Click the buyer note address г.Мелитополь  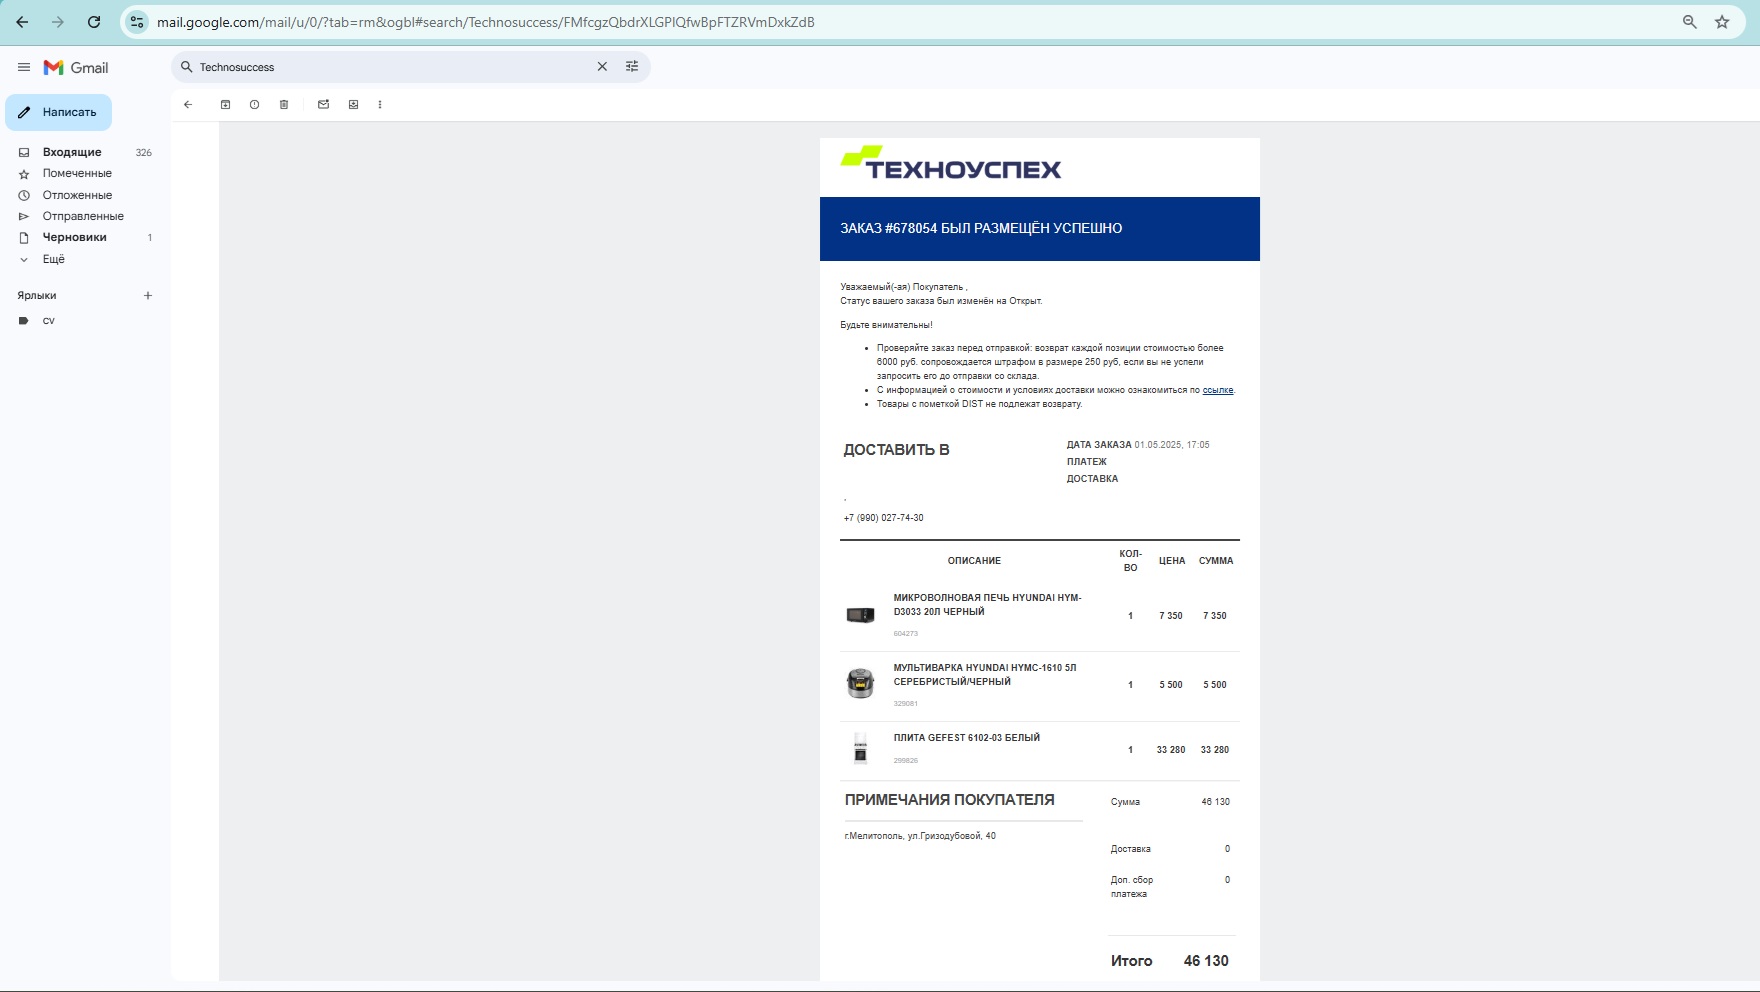coord(920,836)
